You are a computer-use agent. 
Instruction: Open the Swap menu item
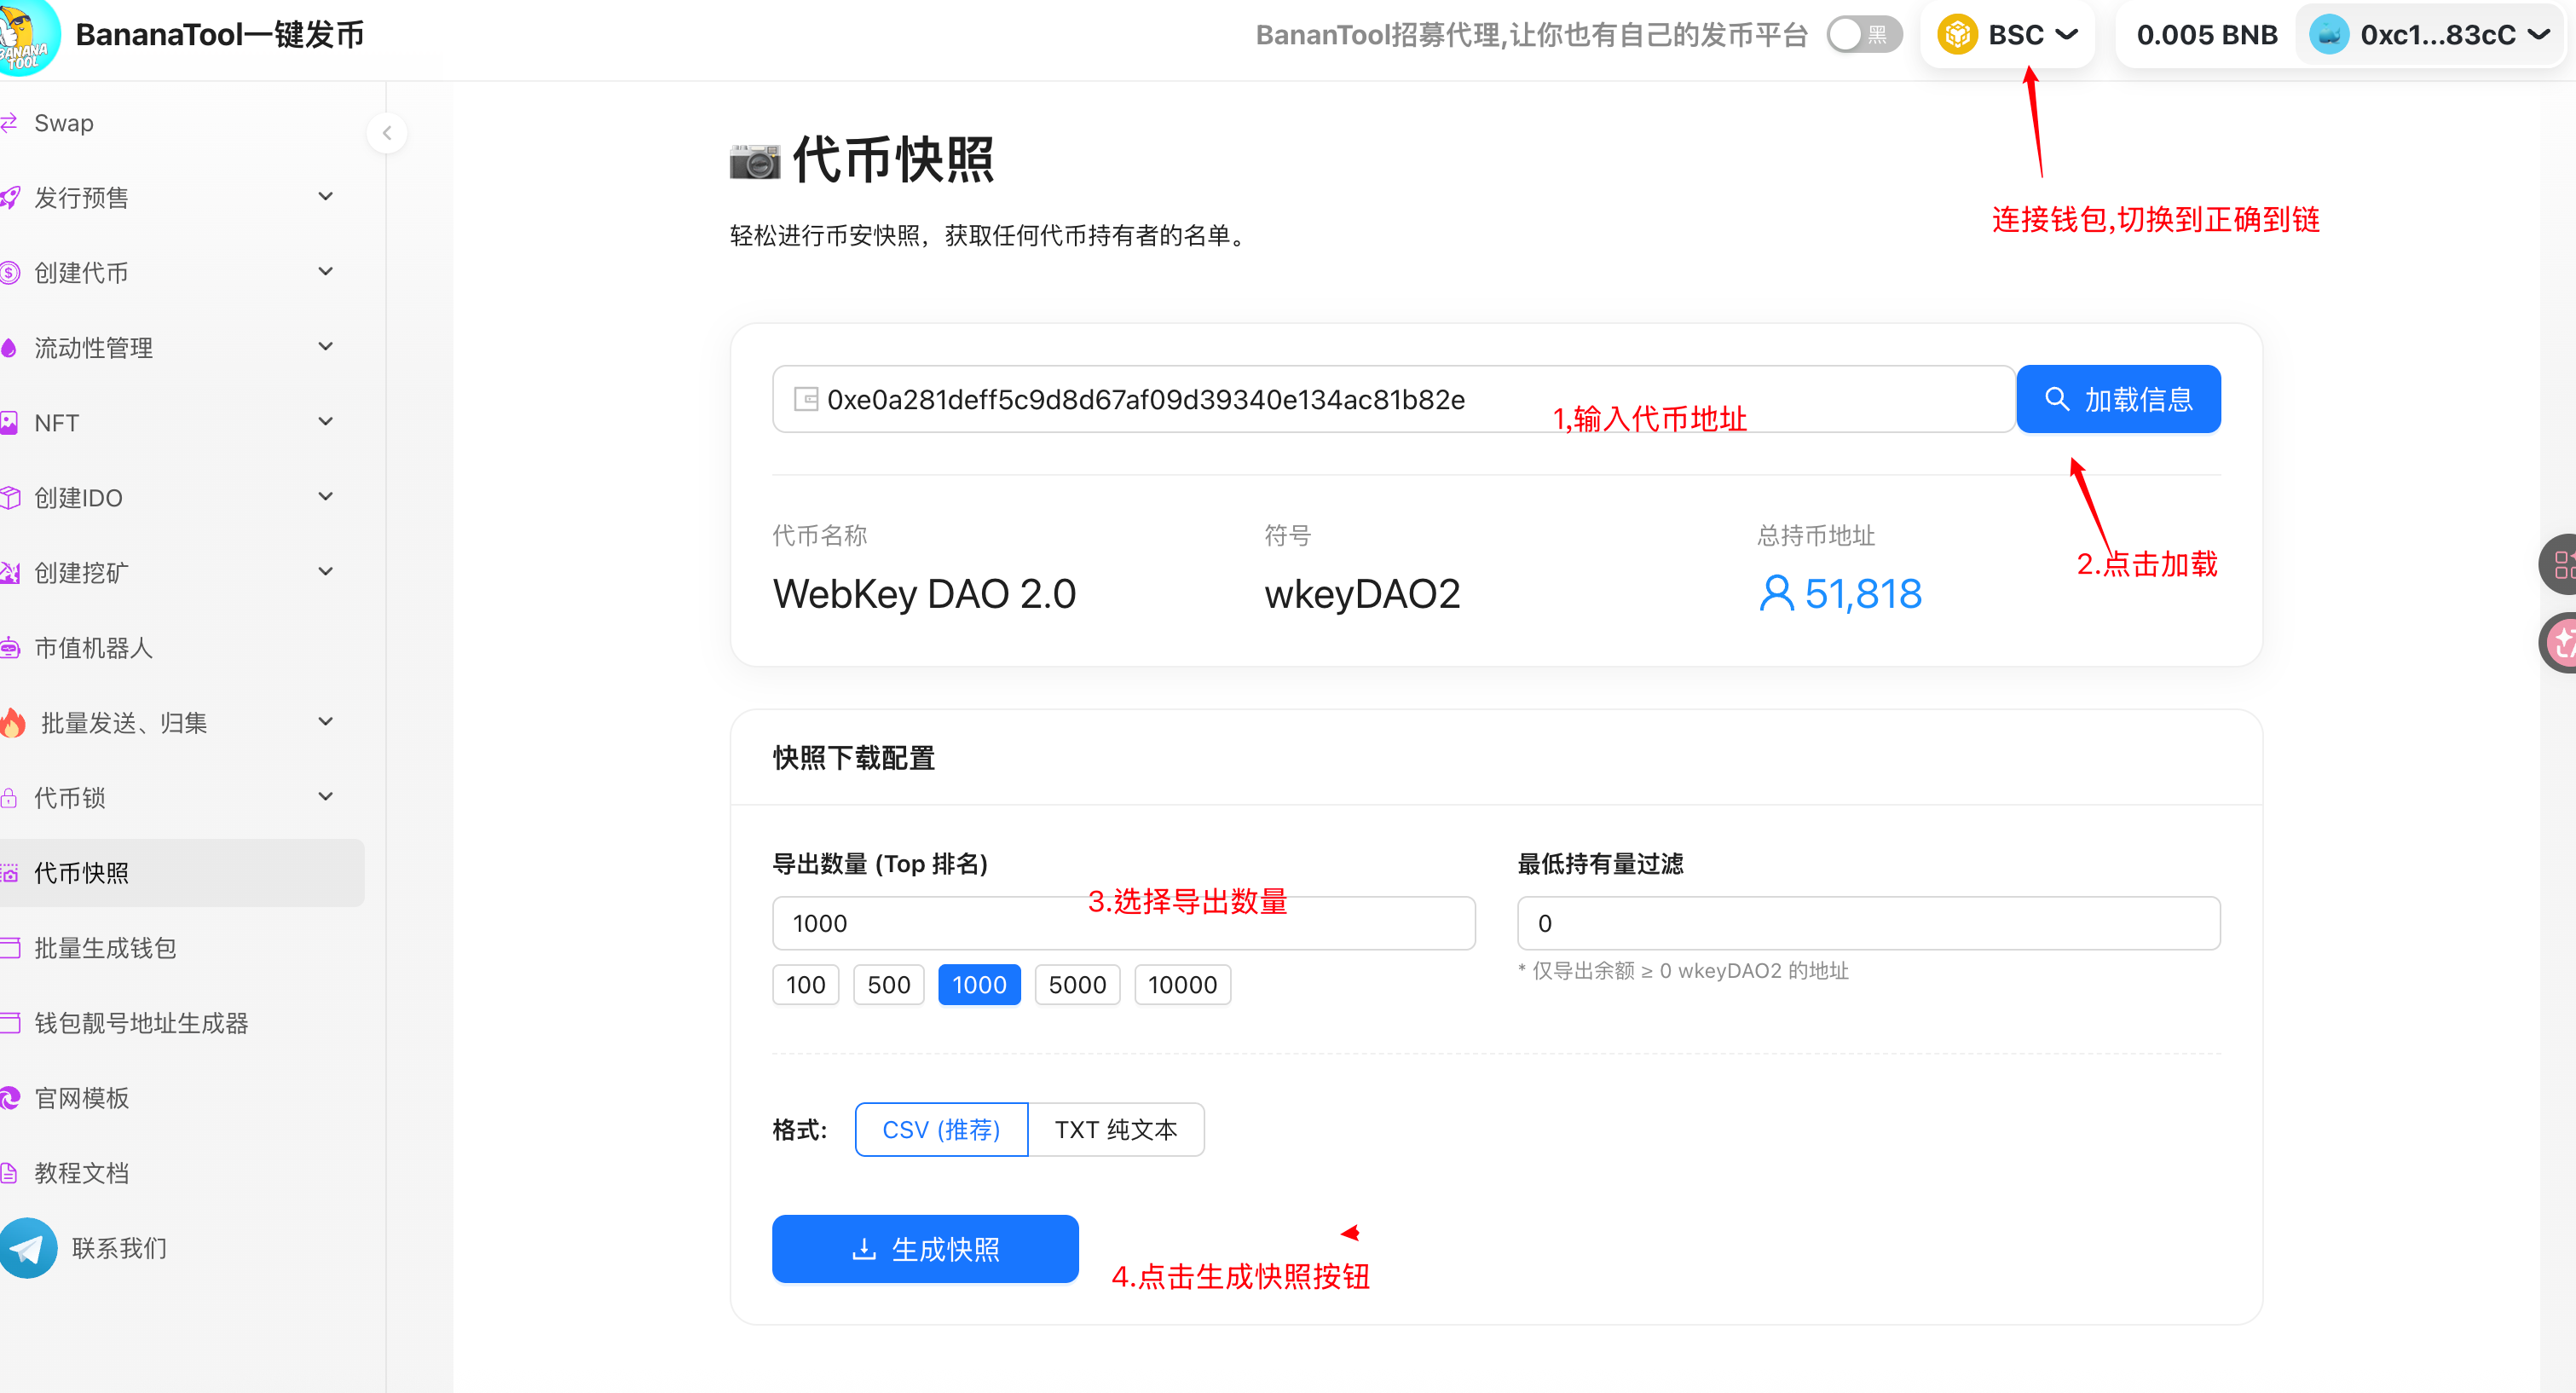point(64,123)
